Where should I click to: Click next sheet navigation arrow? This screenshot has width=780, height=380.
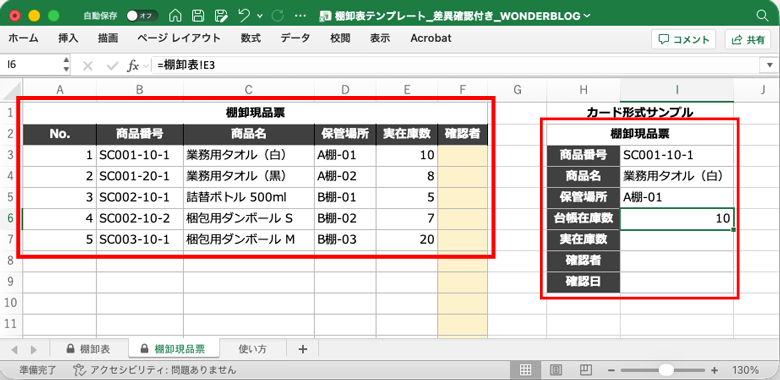click(33, 349)
